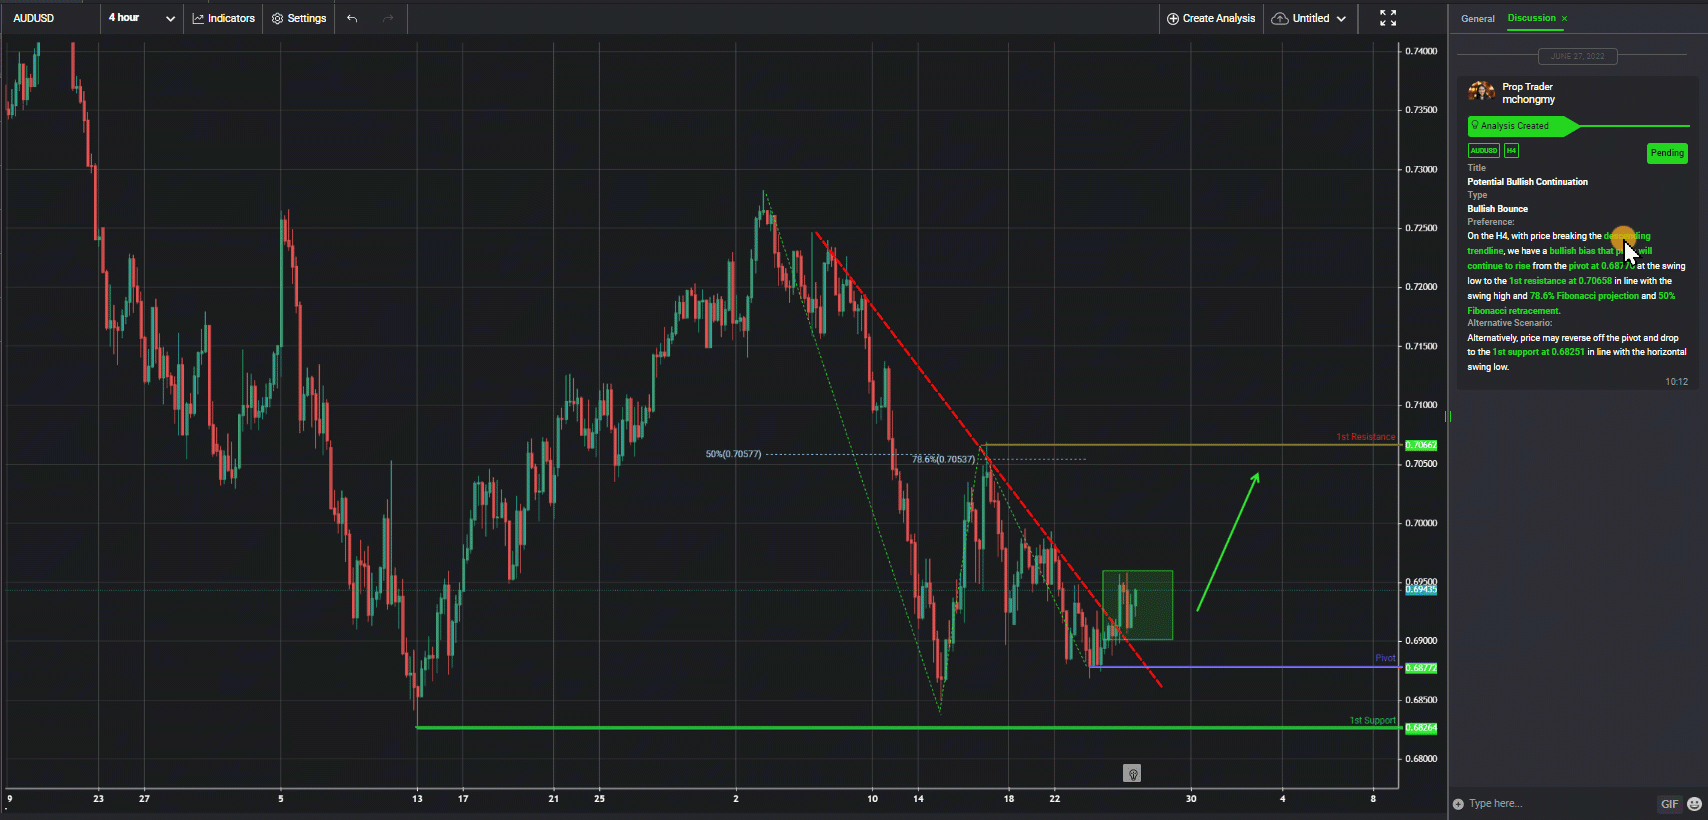Click the 1st Support line label
Image resolution: width=1708 pixels, height=820 pixels.
1372,720
